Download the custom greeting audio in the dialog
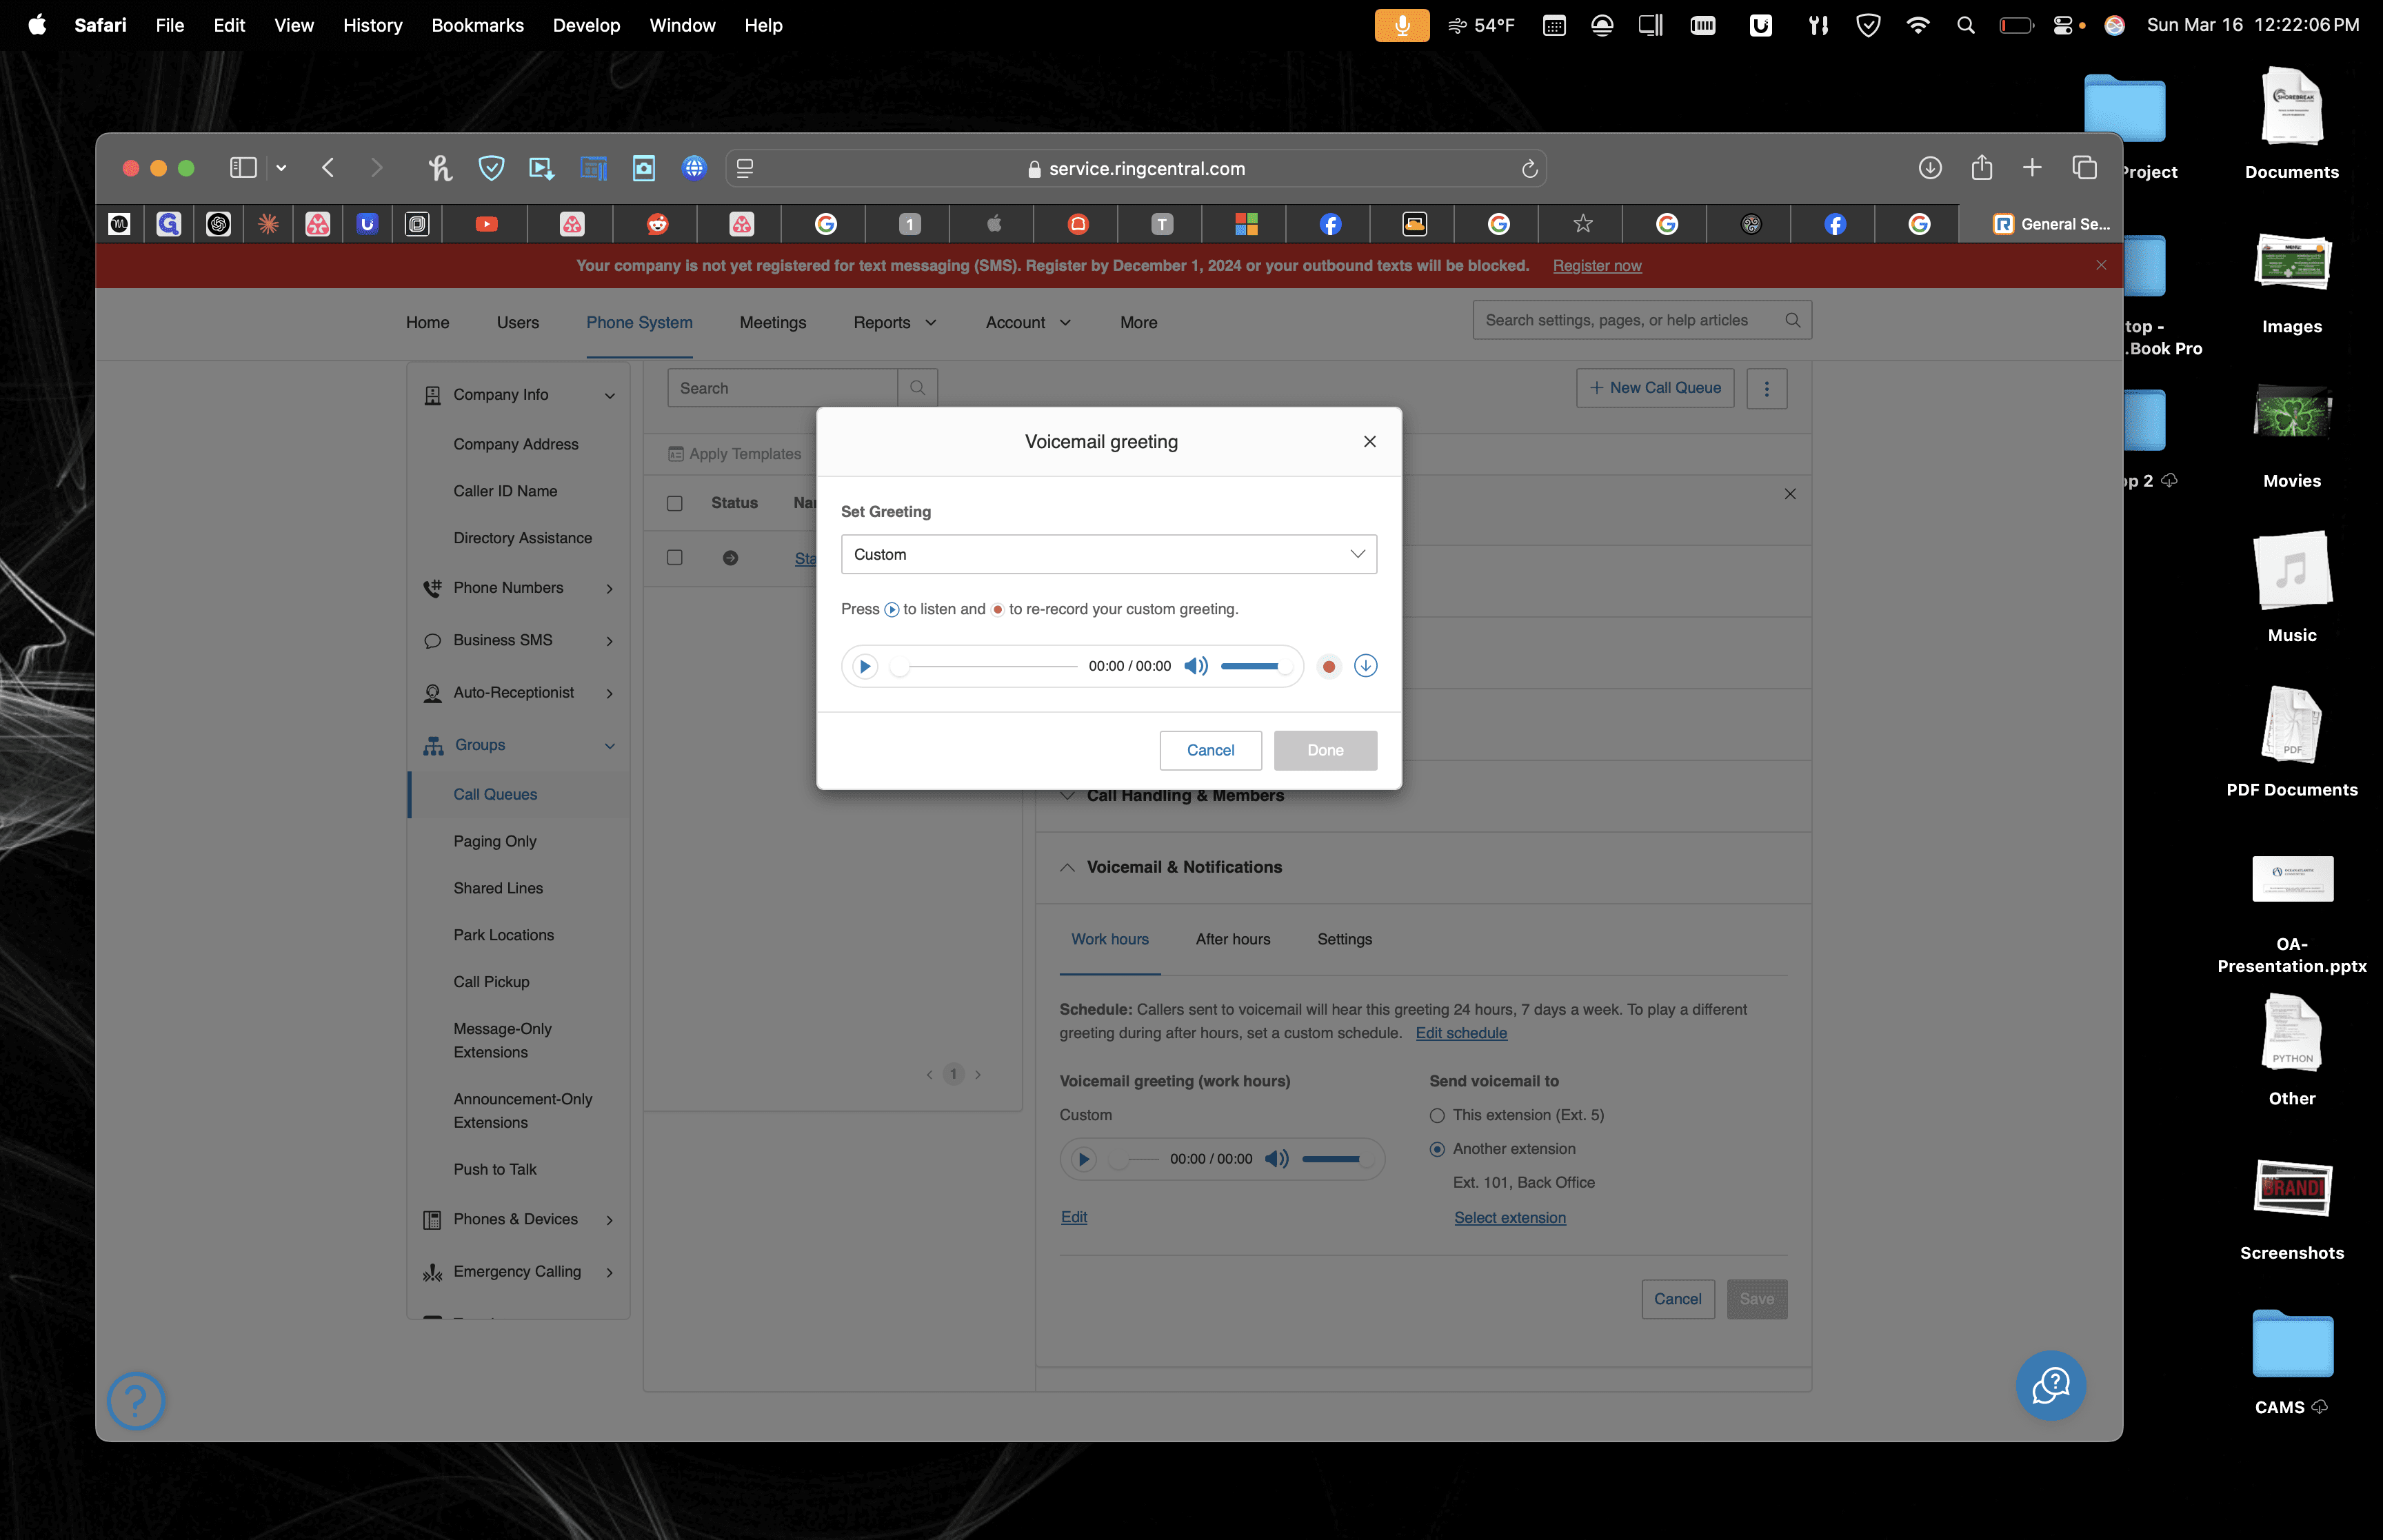This screenshot has width=2383, height=1540. [1365, 666]
